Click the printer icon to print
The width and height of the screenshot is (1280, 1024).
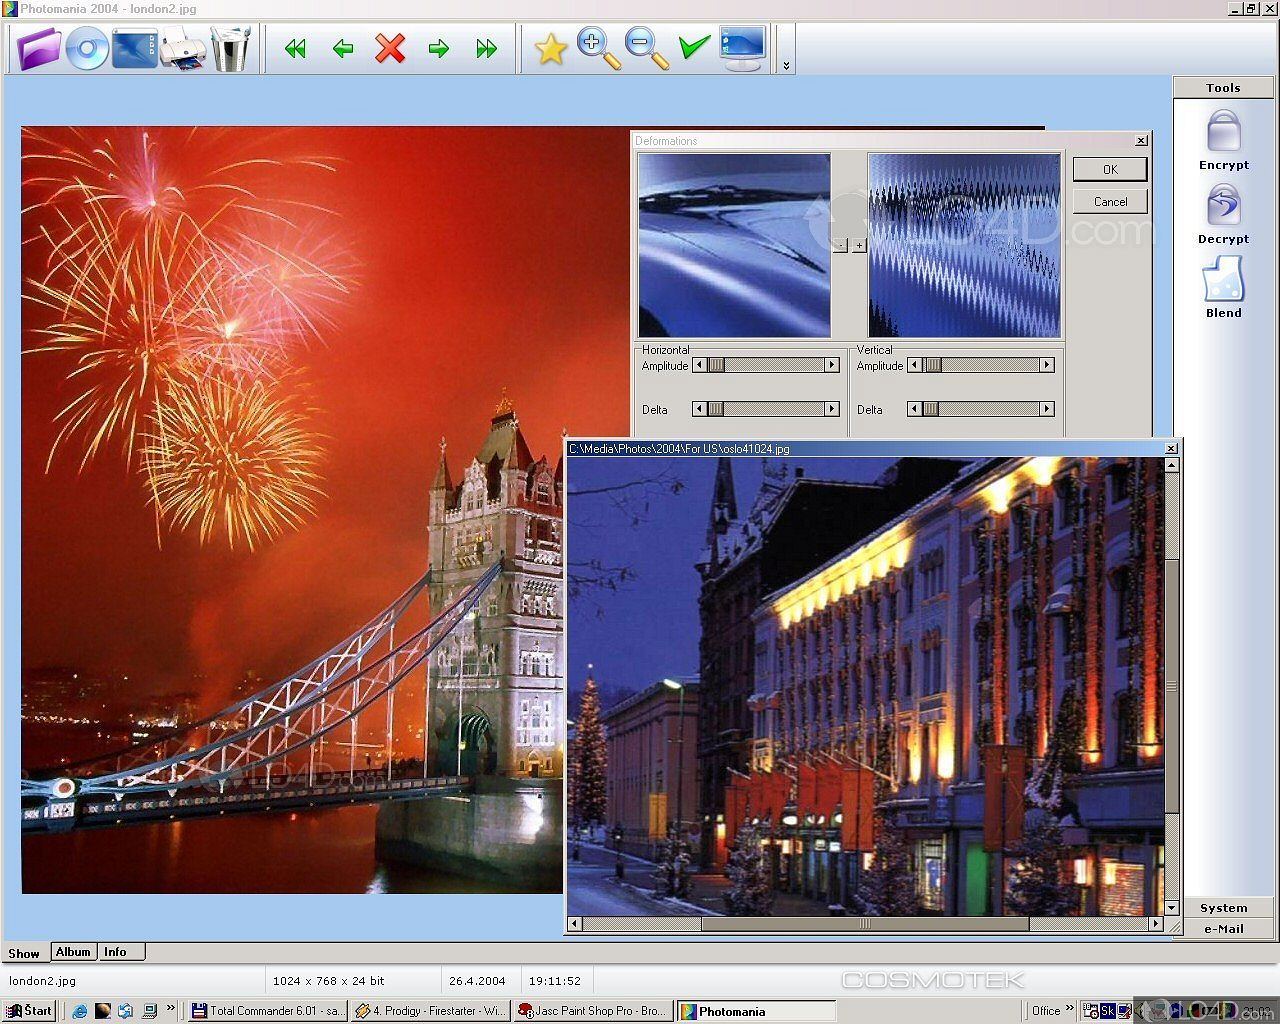[183, 48]
